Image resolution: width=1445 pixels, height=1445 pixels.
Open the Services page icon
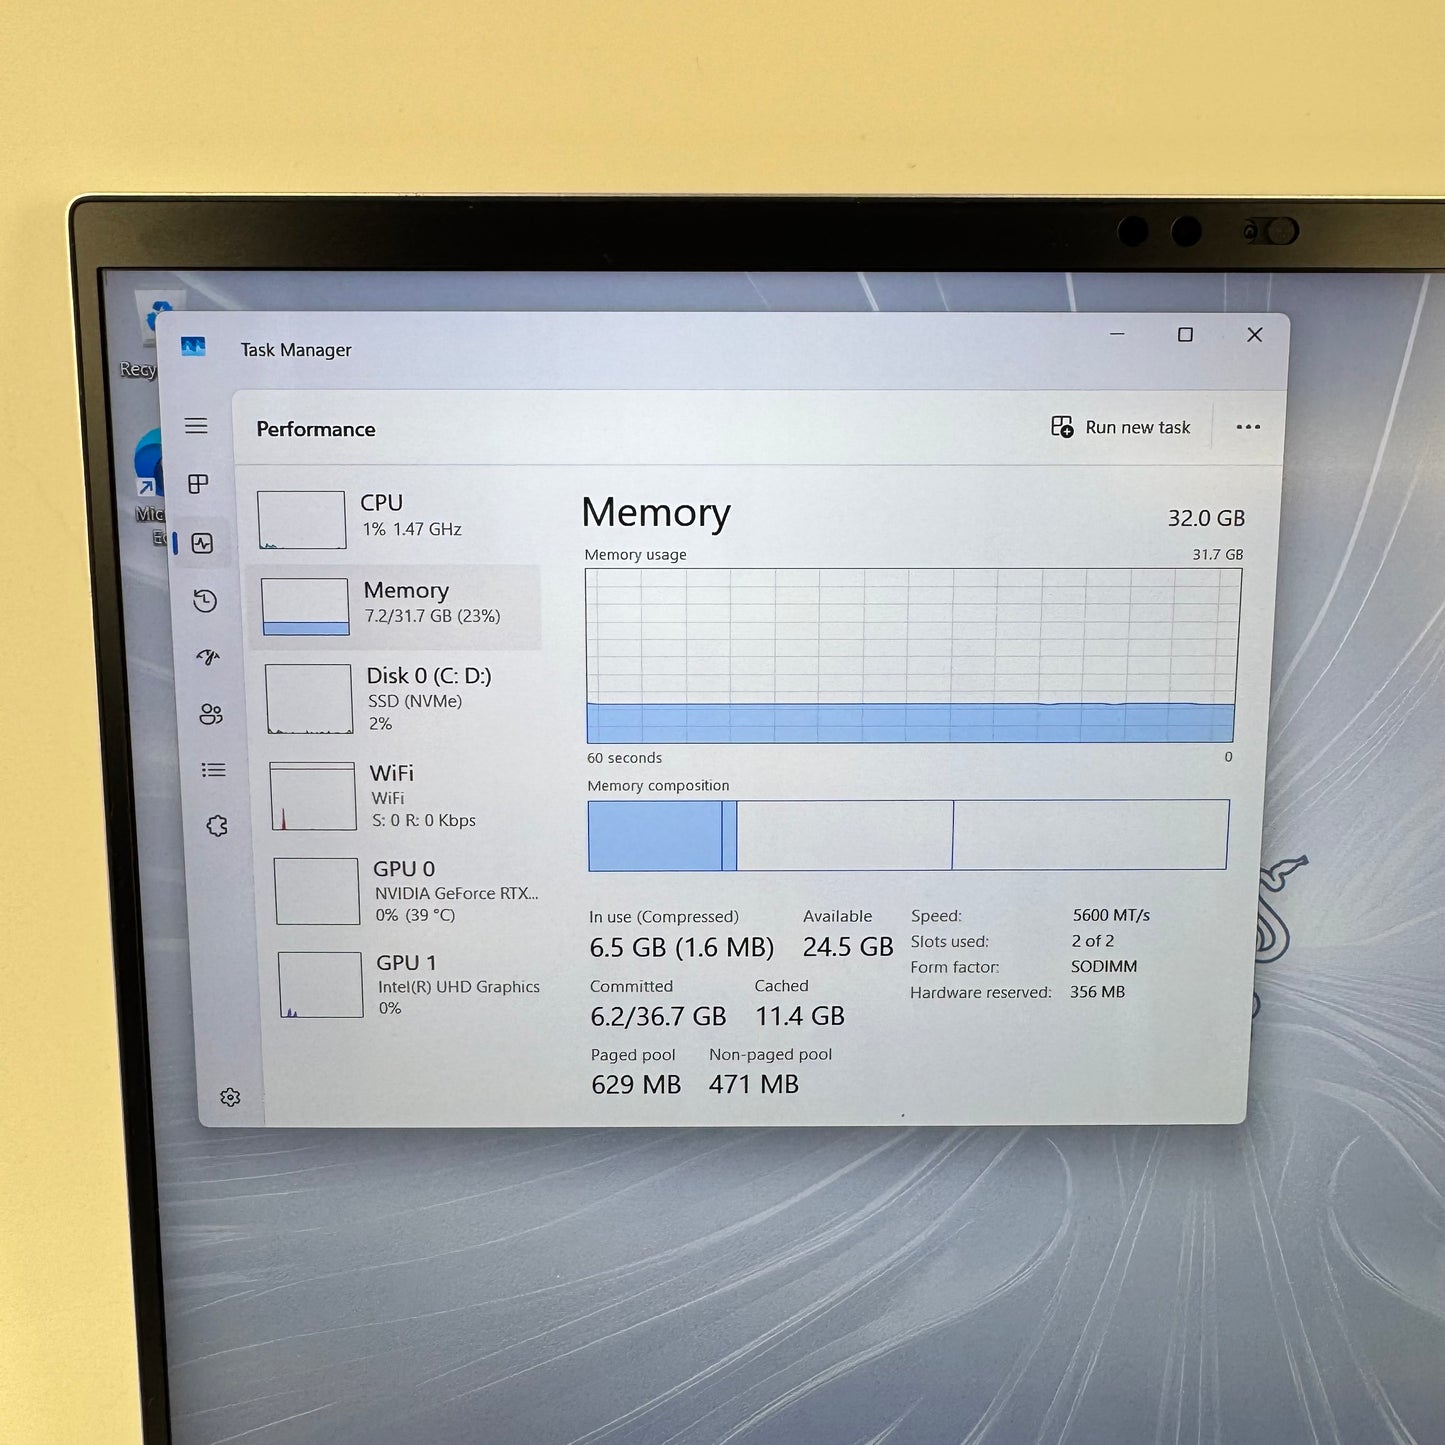(x=217, y=826)
